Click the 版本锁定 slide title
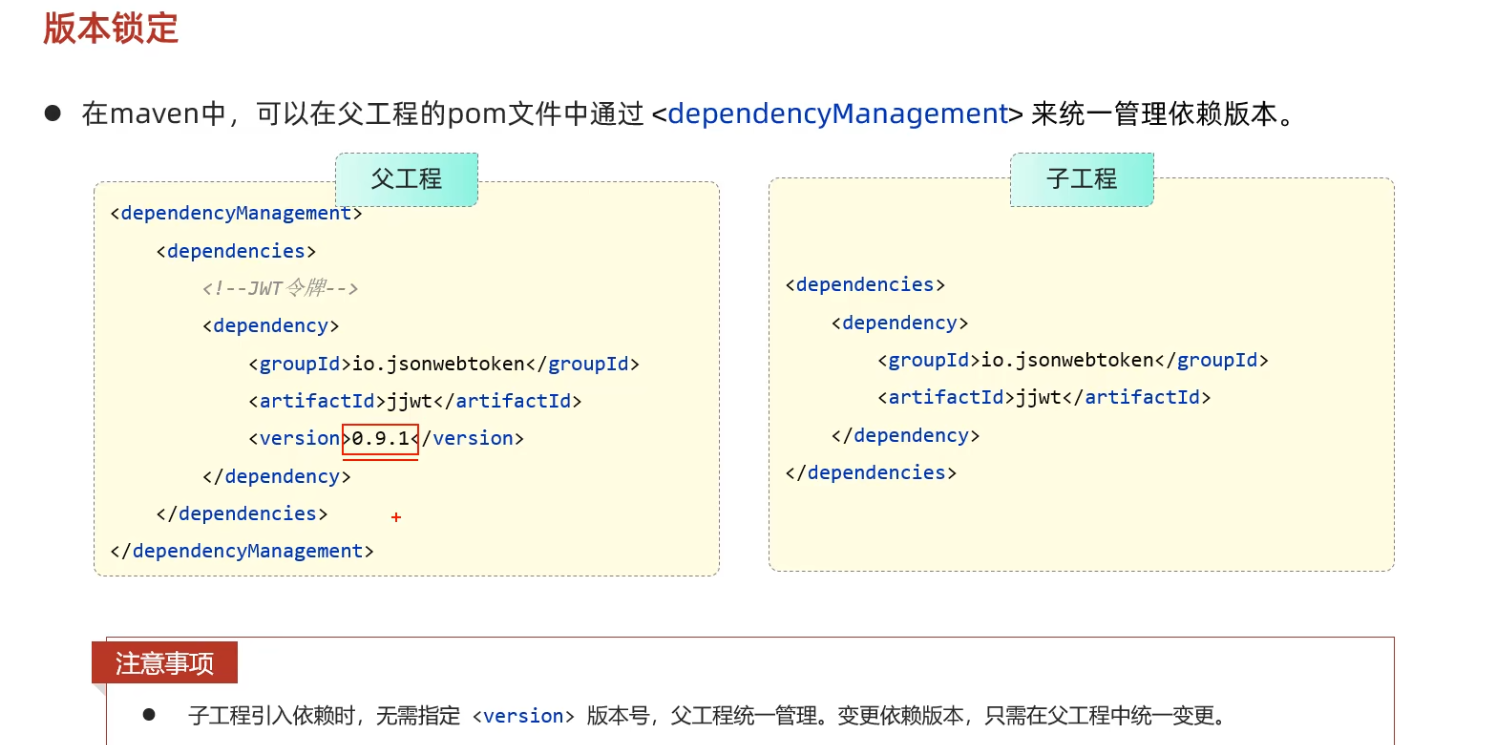The height and width of the screenshot is (745, 1503). tap(111, 27)
